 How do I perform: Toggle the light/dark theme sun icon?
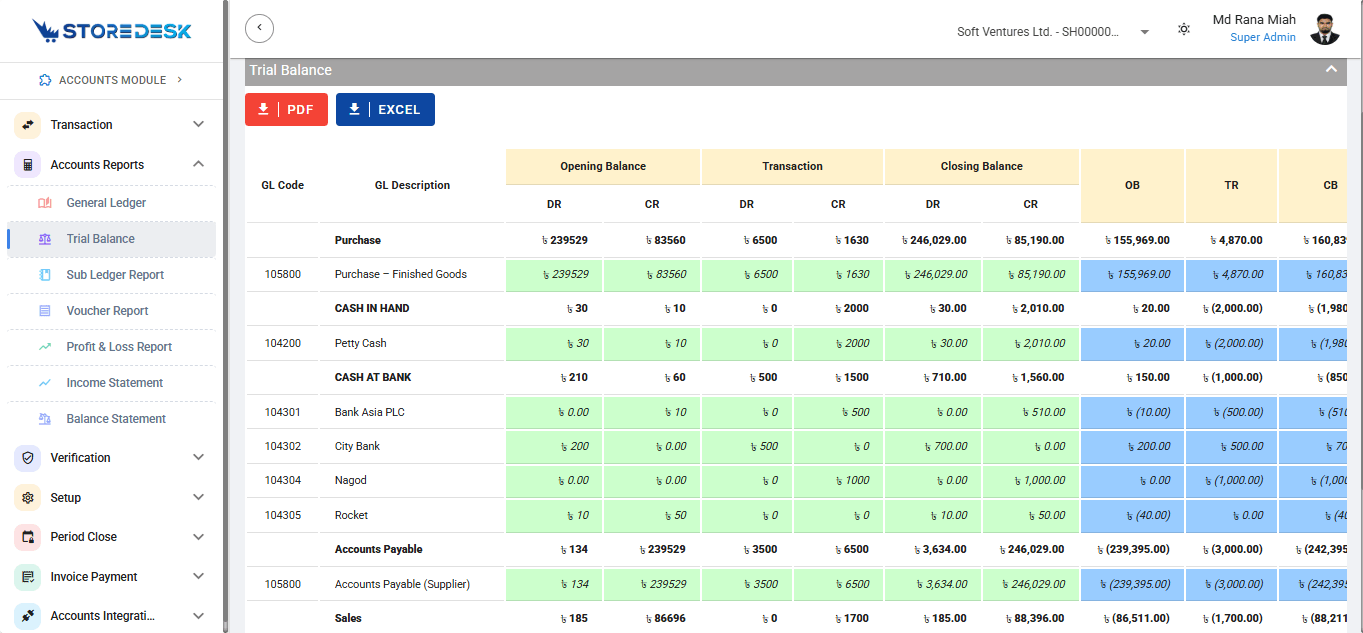(1184, 29)
